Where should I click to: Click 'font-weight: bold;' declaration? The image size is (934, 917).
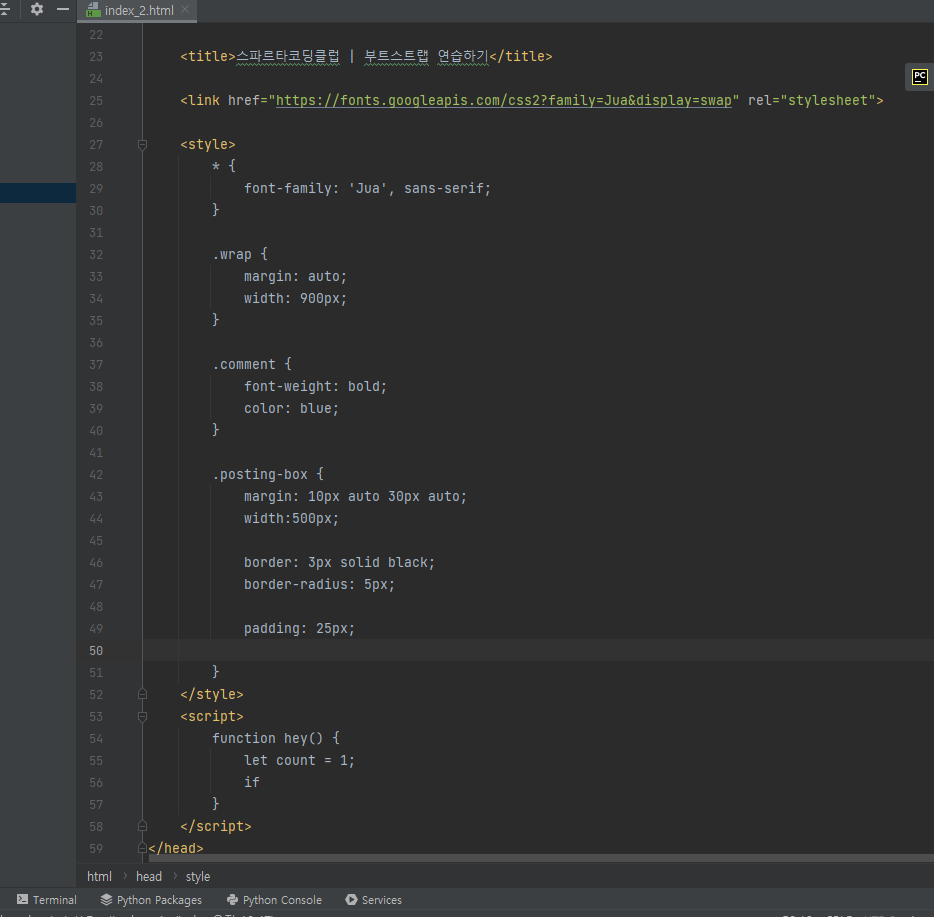pos(315,387)
